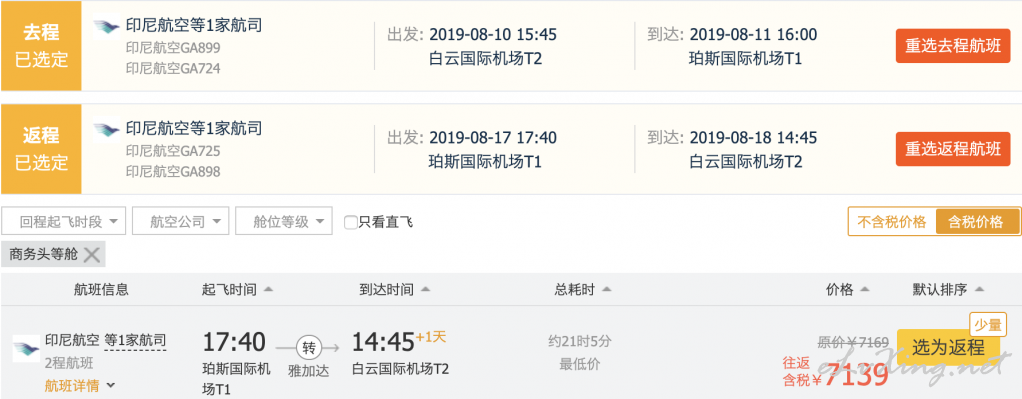Switch to 不含税价格 display
Screen dimensions: 1022x399
click(x=892, y=222)
